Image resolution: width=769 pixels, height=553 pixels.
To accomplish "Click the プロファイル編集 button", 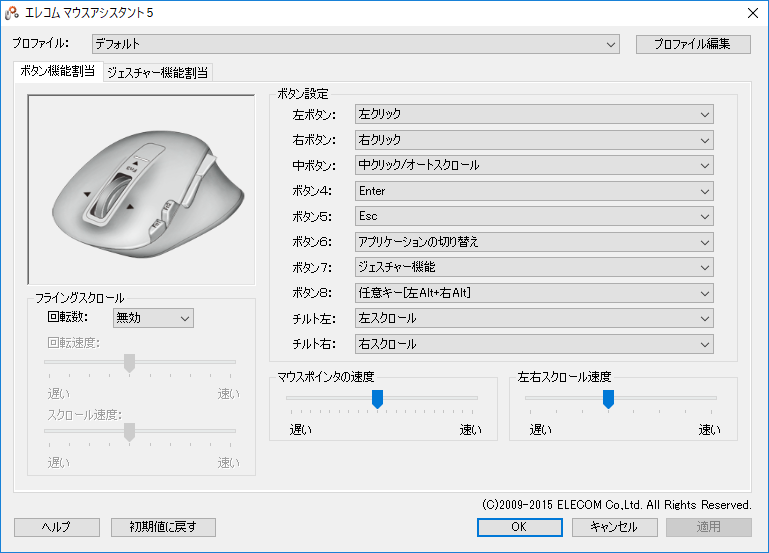I will [x=692, y=44].
